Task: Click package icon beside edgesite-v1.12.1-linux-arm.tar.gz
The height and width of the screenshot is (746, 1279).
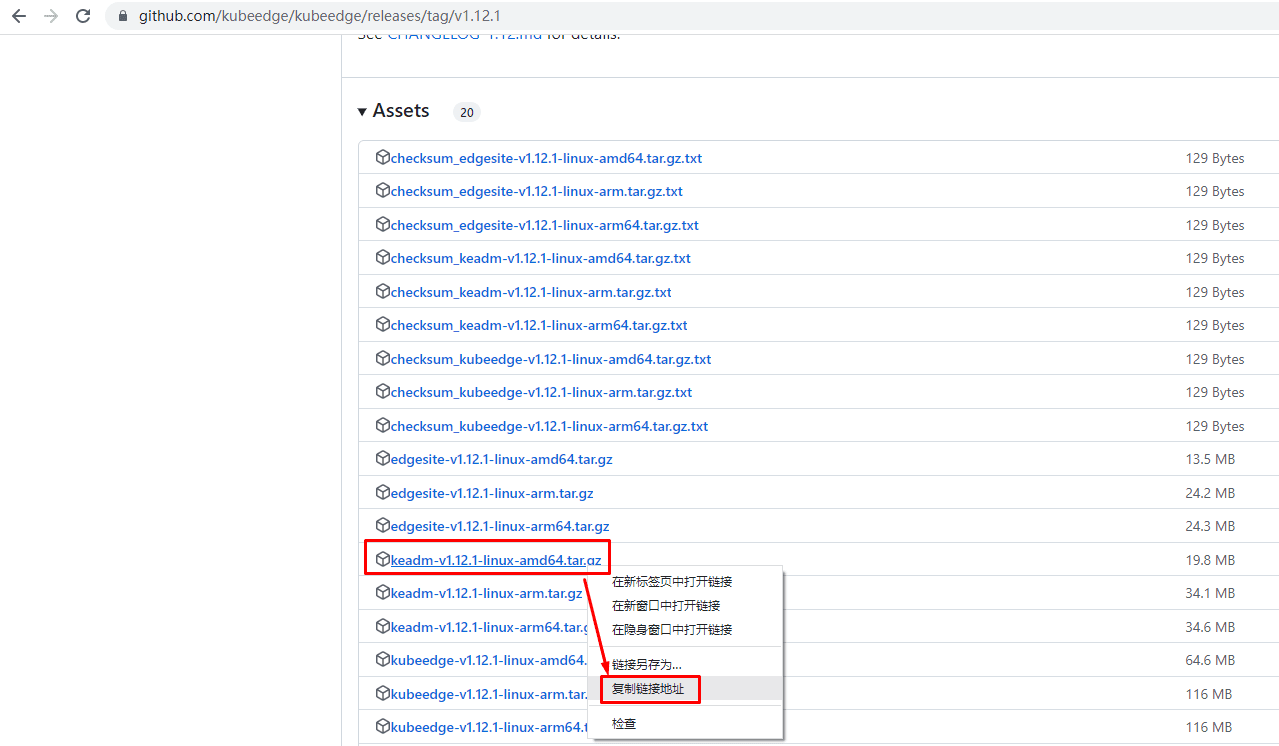Action: [382, 493]
